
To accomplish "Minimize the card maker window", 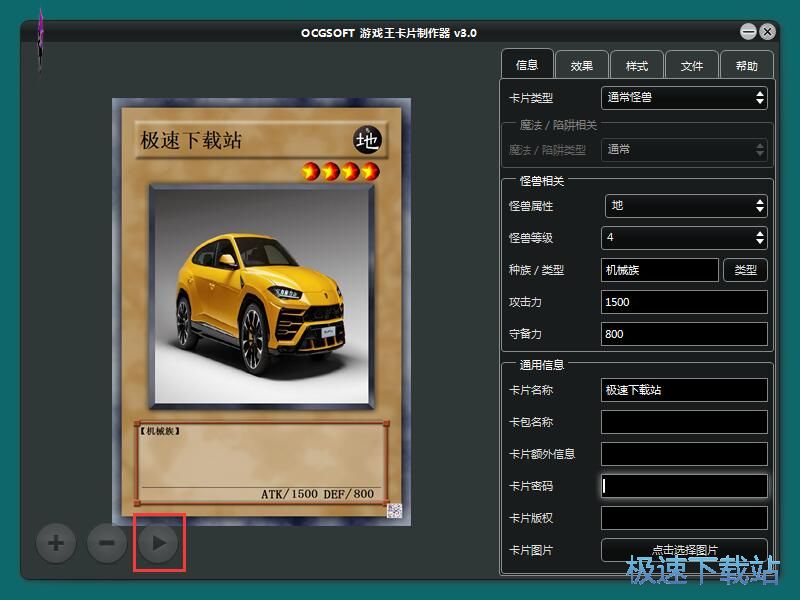I will tap(748, 32).
